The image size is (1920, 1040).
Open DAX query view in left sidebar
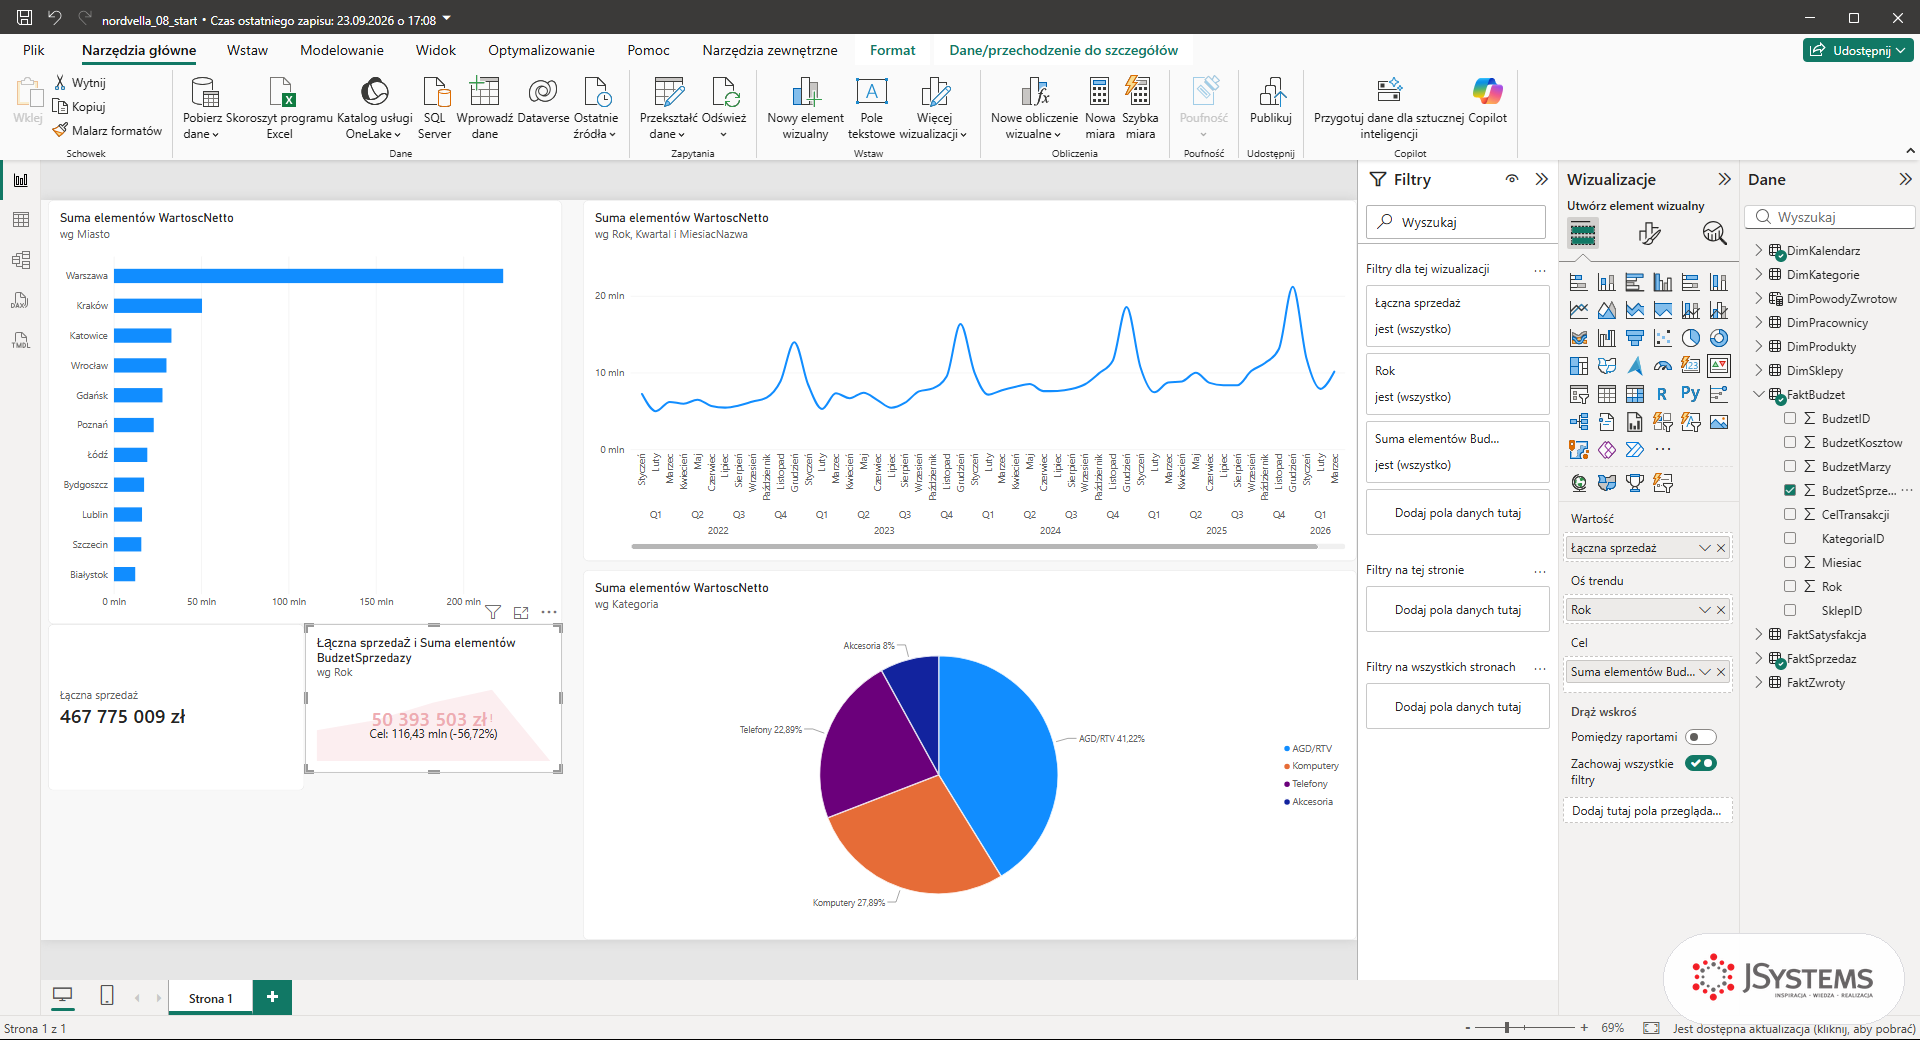click(21, 300)
